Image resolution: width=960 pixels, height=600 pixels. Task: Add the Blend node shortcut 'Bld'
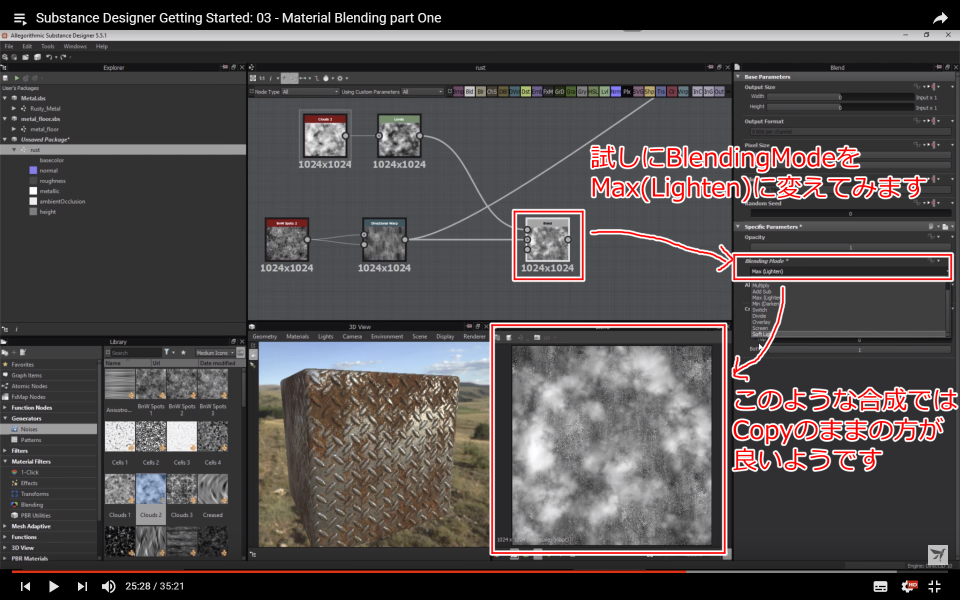pyautogui.click(x=470, y=91)
